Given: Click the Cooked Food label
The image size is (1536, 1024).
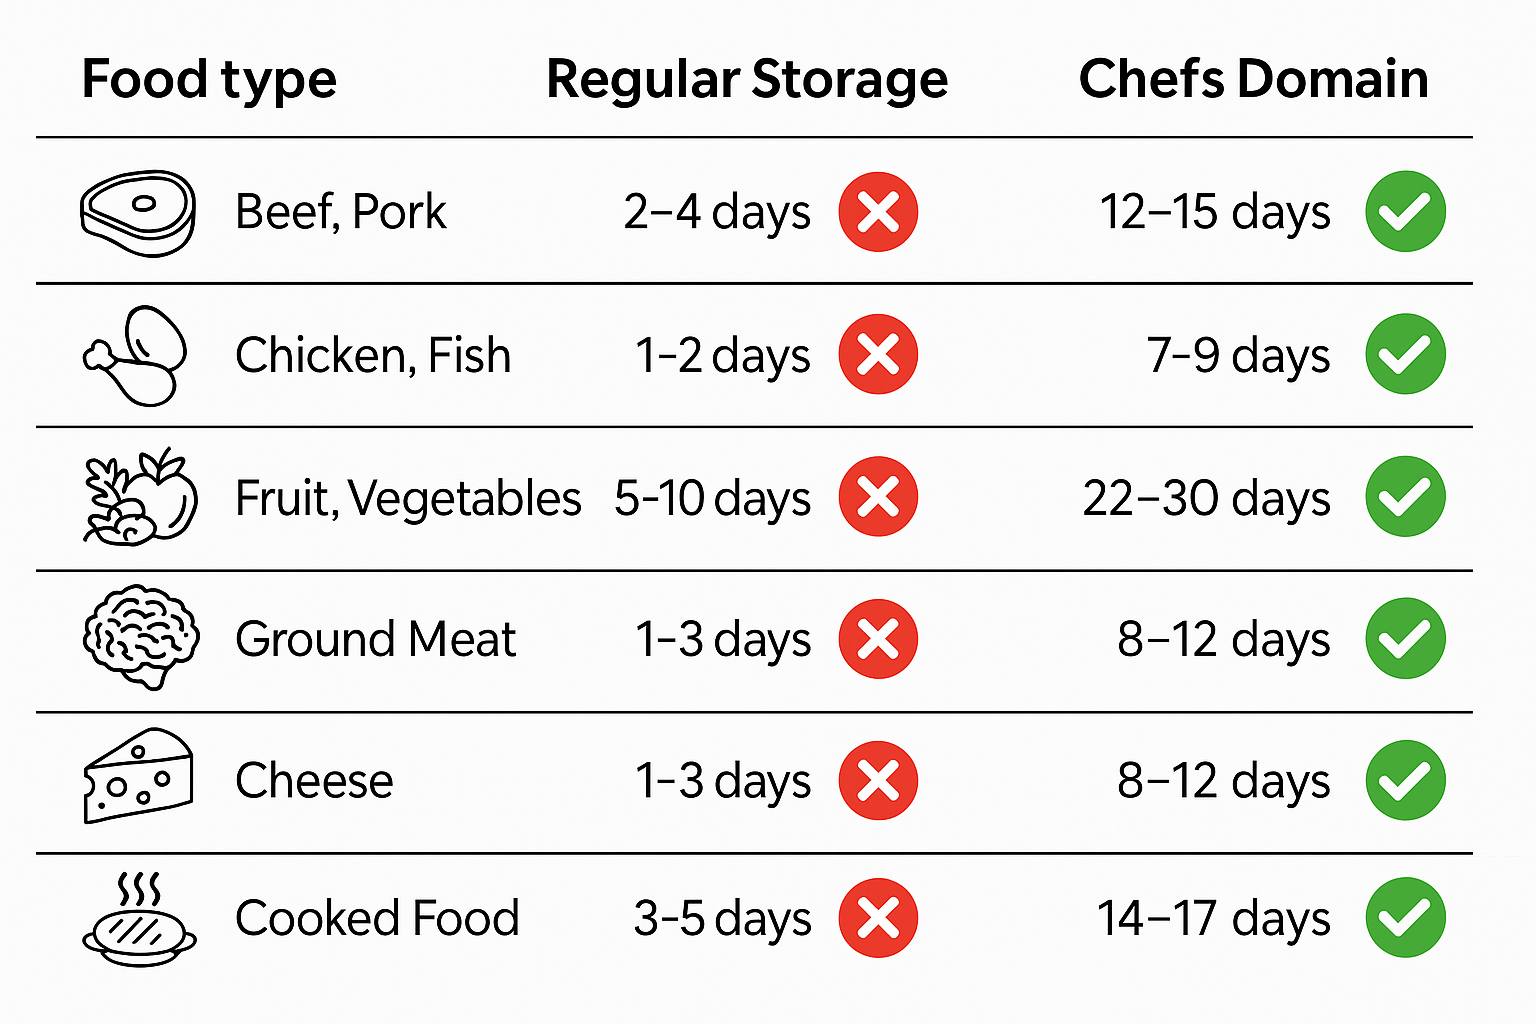Looking at the screenshot, I should 377,918.
